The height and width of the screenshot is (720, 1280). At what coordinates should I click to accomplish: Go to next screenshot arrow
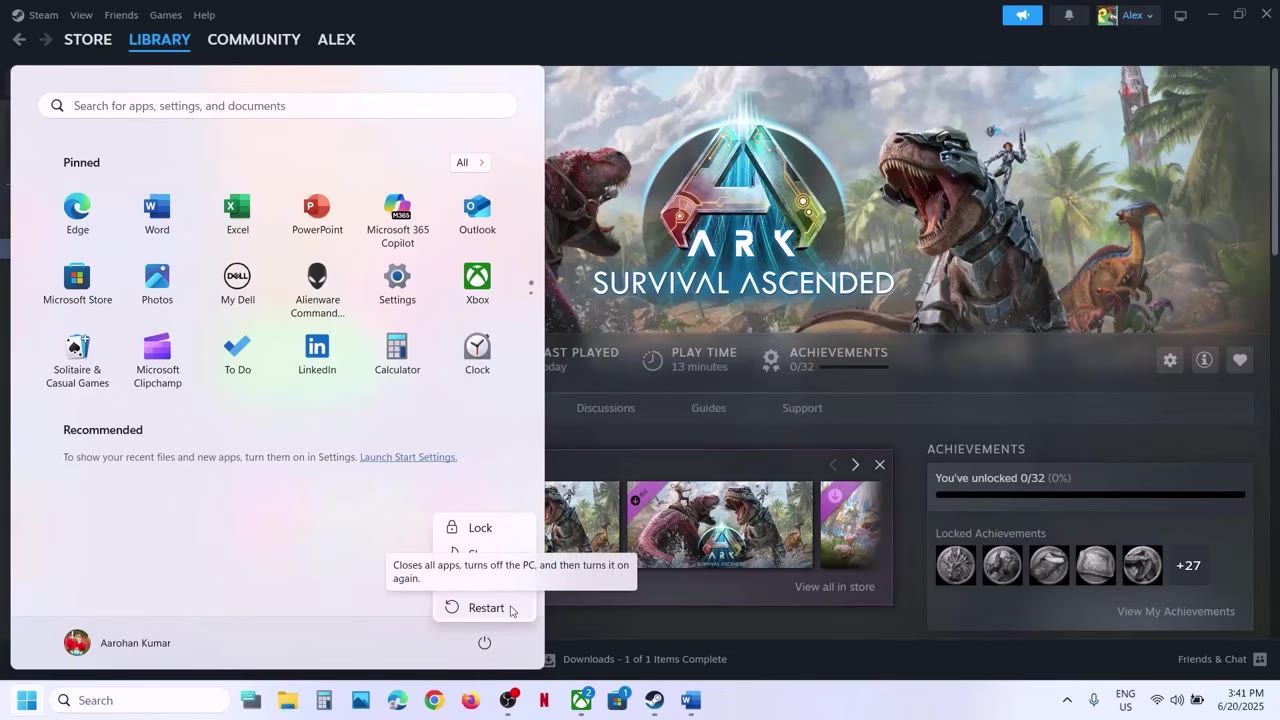click(855, 465)
